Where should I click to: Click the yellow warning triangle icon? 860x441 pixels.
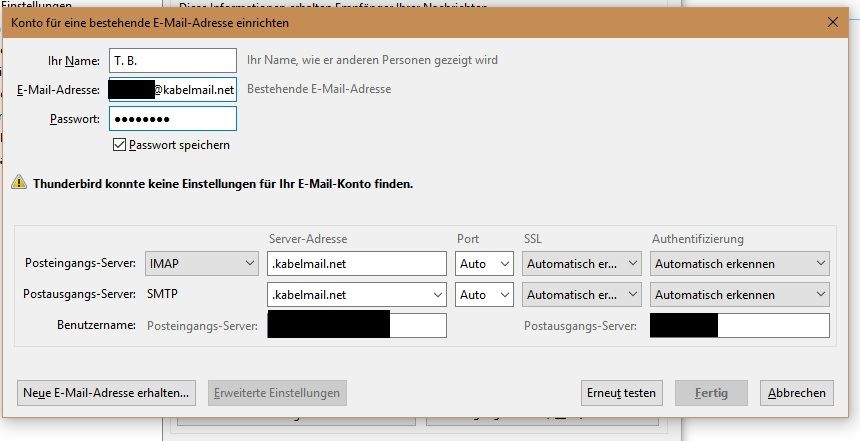click(x=18, y=183)
